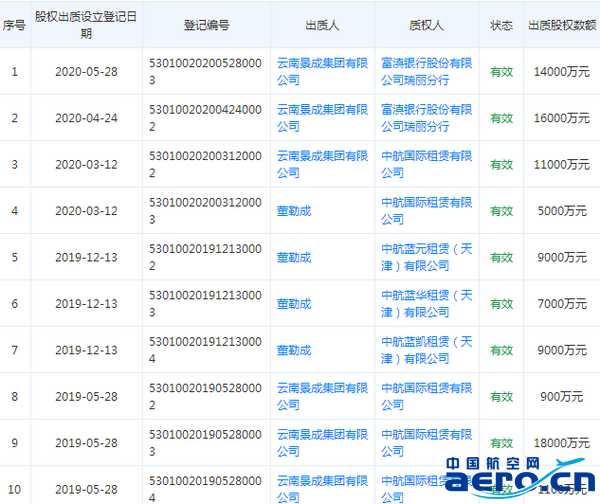Viewport: 600px width, 504px height.
Task: Select amount 900万元 in row 8
Action: [562, 396]
